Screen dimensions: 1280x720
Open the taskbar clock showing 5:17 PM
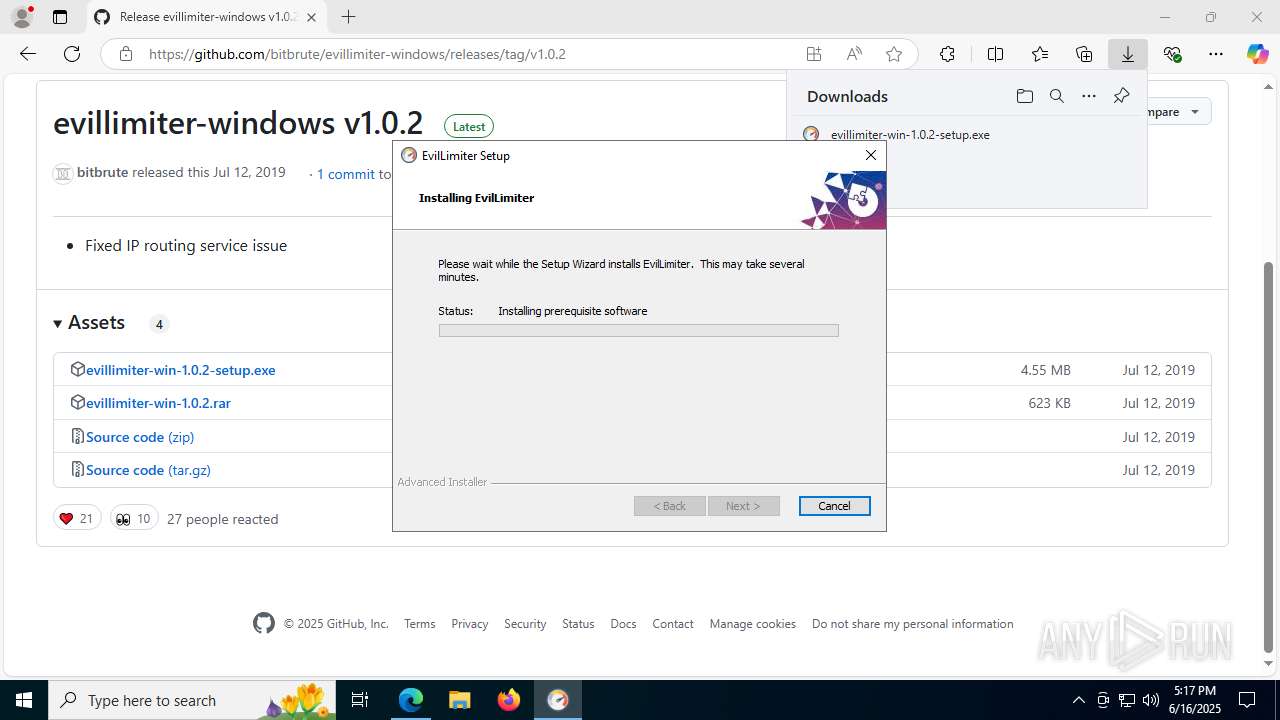click(1196, 699)
